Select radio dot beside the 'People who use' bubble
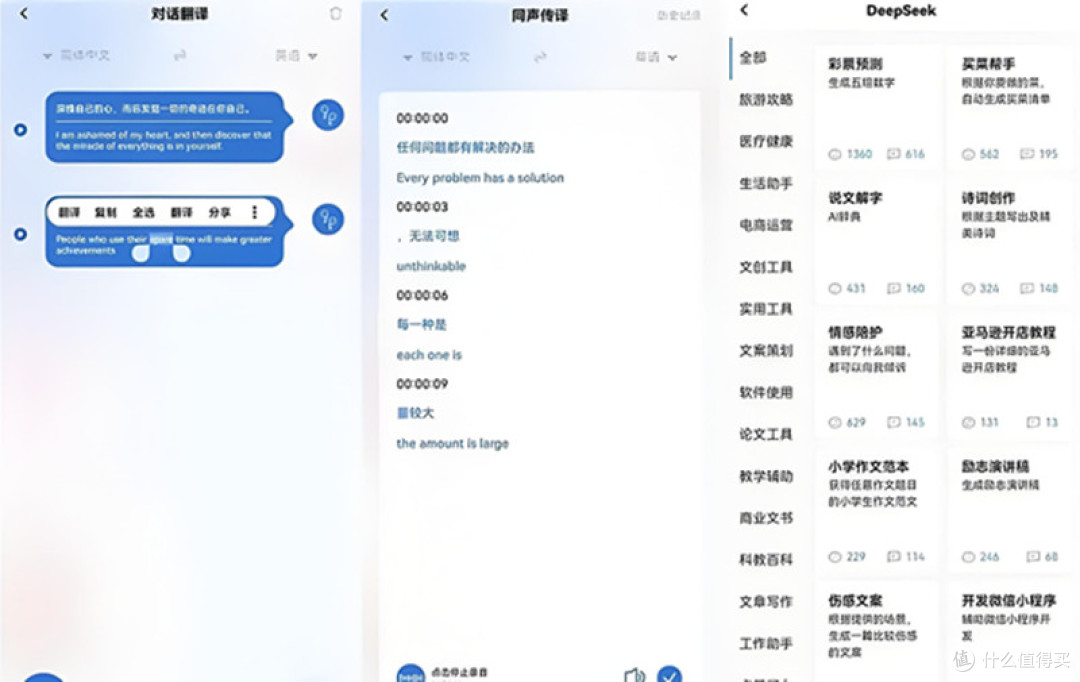Viewport: 1080px width, 682px height. point(21,234)
